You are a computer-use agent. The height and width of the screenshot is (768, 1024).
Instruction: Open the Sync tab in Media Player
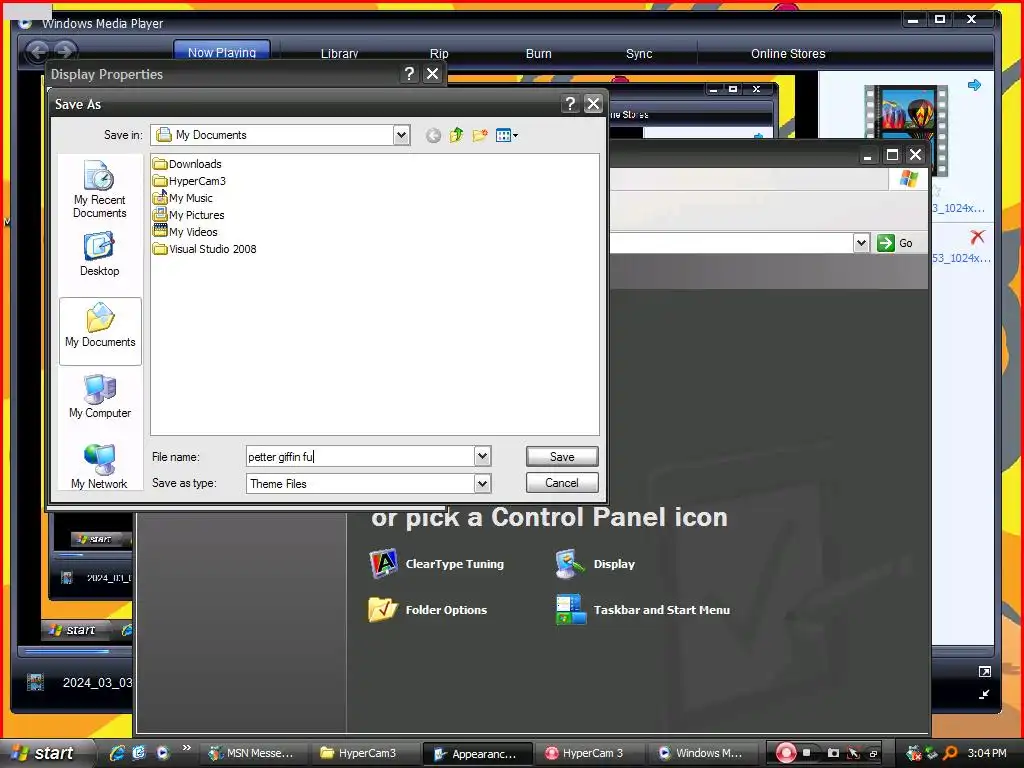click(639, 54)
